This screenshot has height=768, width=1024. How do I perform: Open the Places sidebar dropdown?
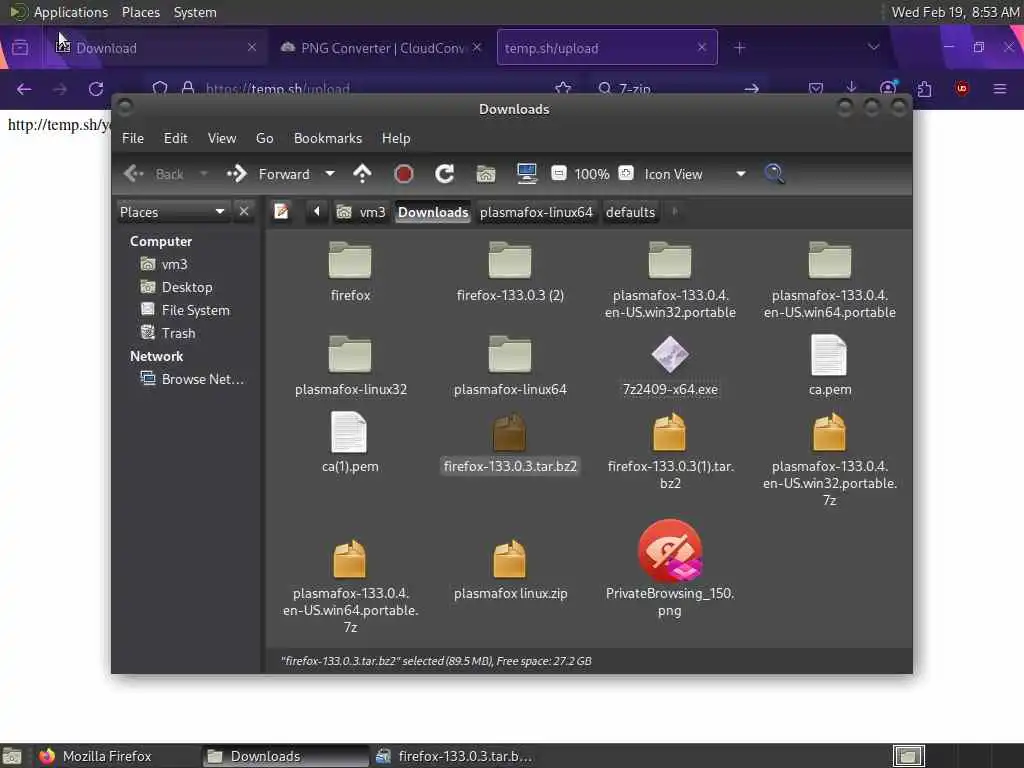click(172, 212)
